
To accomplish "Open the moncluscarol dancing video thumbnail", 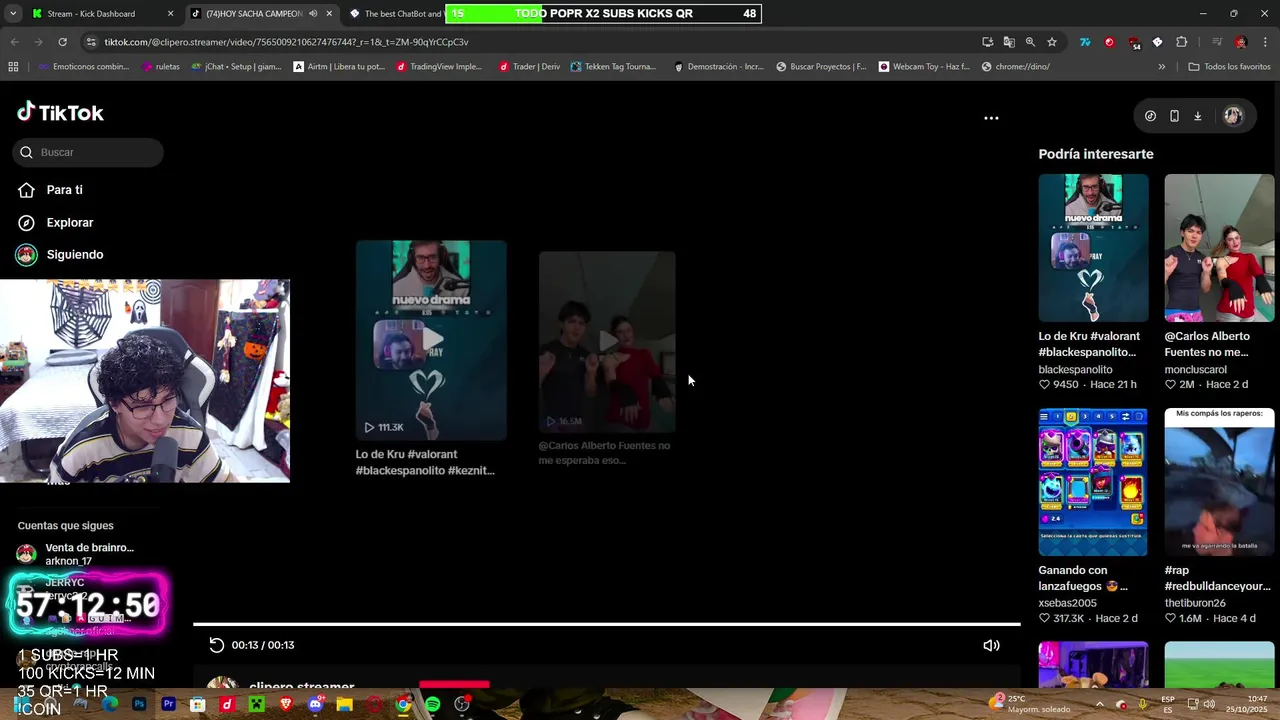I will tap(1219, 248).
